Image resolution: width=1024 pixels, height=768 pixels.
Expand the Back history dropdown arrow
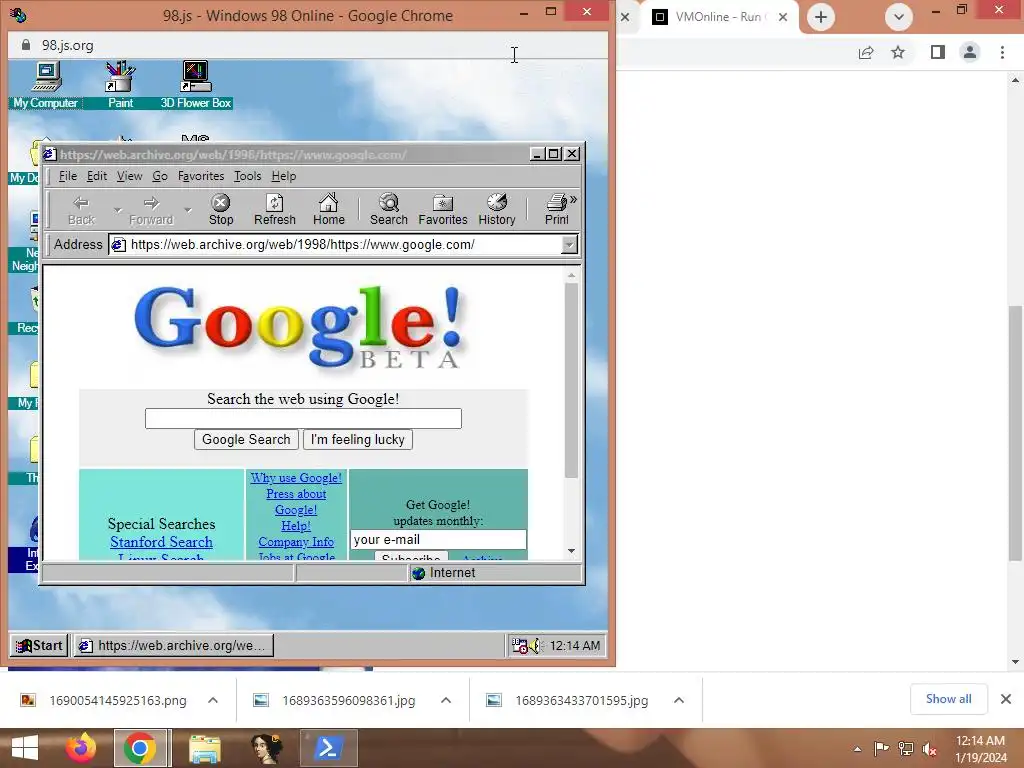(118, 210)
